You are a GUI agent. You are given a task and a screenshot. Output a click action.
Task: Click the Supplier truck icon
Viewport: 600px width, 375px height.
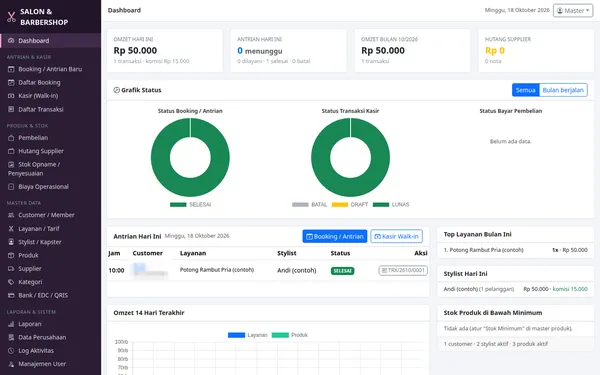tap(11, 269)
